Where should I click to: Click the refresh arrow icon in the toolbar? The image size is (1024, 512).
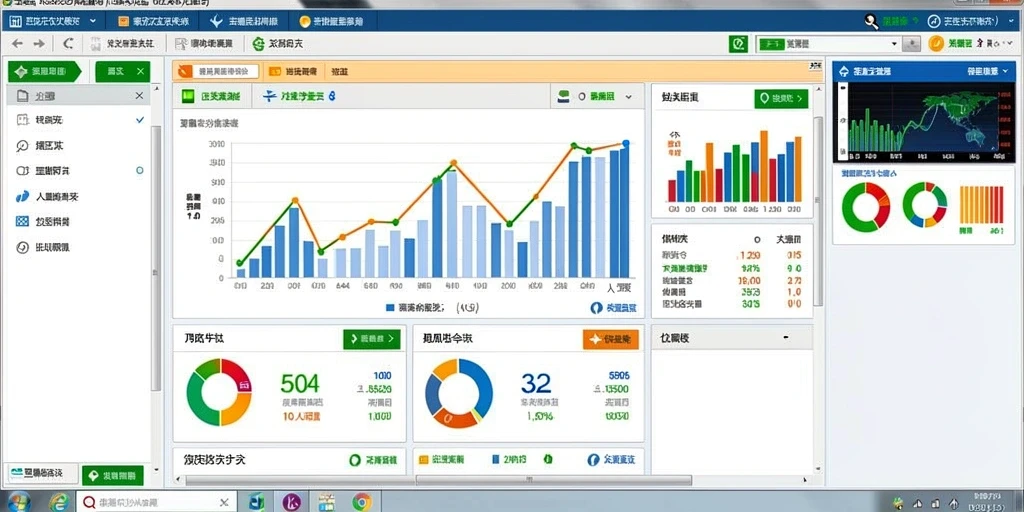pyautogui.click(x=68, y=44)
